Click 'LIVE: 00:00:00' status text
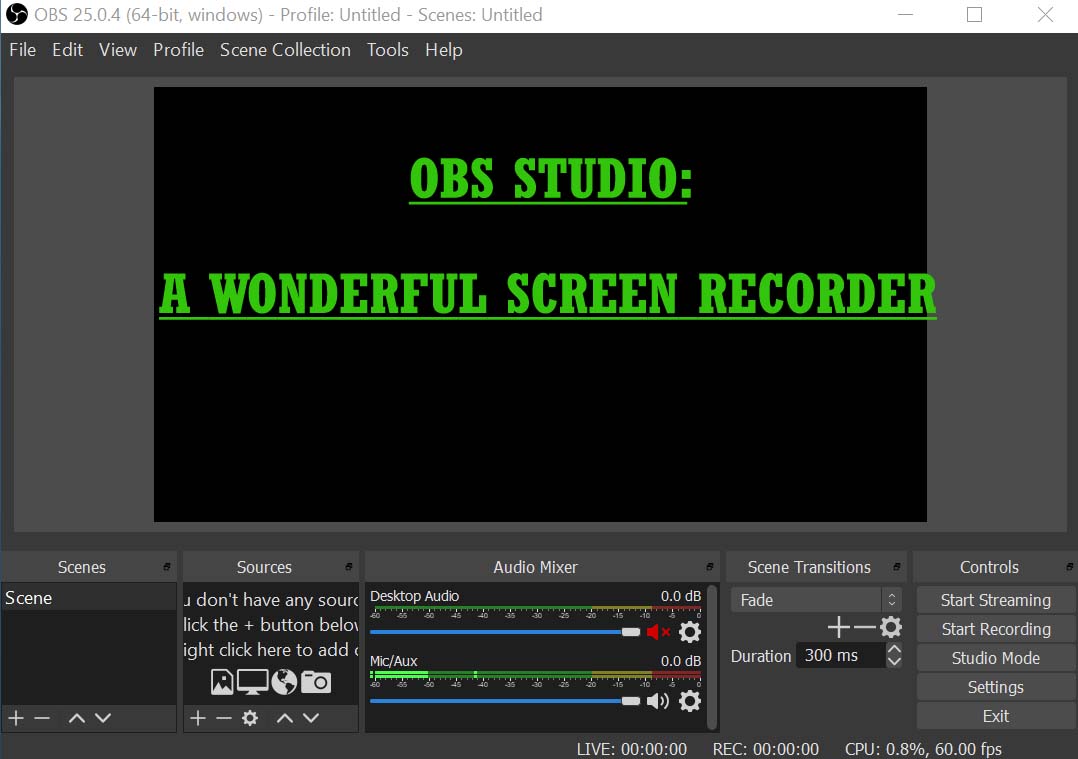Viewport: 1078px width, 759px height. (x=631, y=749)
